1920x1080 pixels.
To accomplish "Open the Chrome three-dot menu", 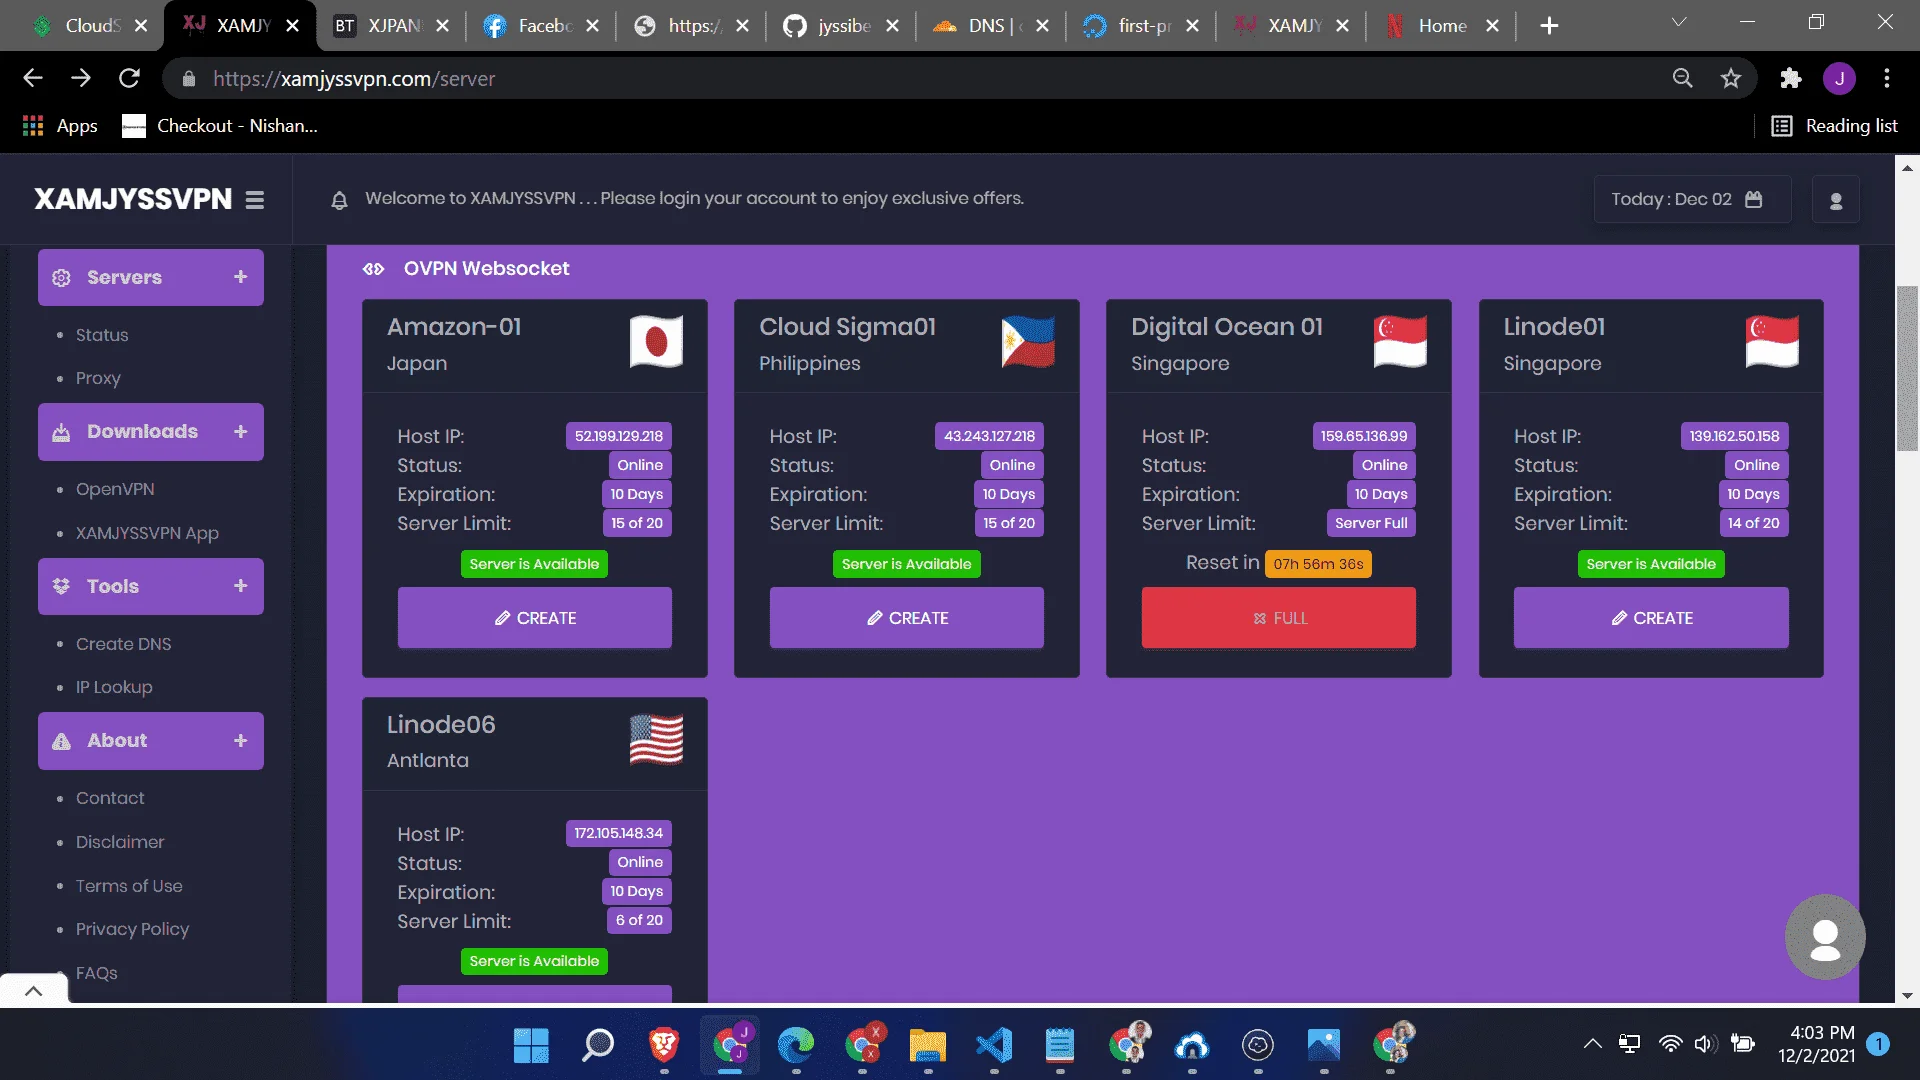I will (1887, 78).
